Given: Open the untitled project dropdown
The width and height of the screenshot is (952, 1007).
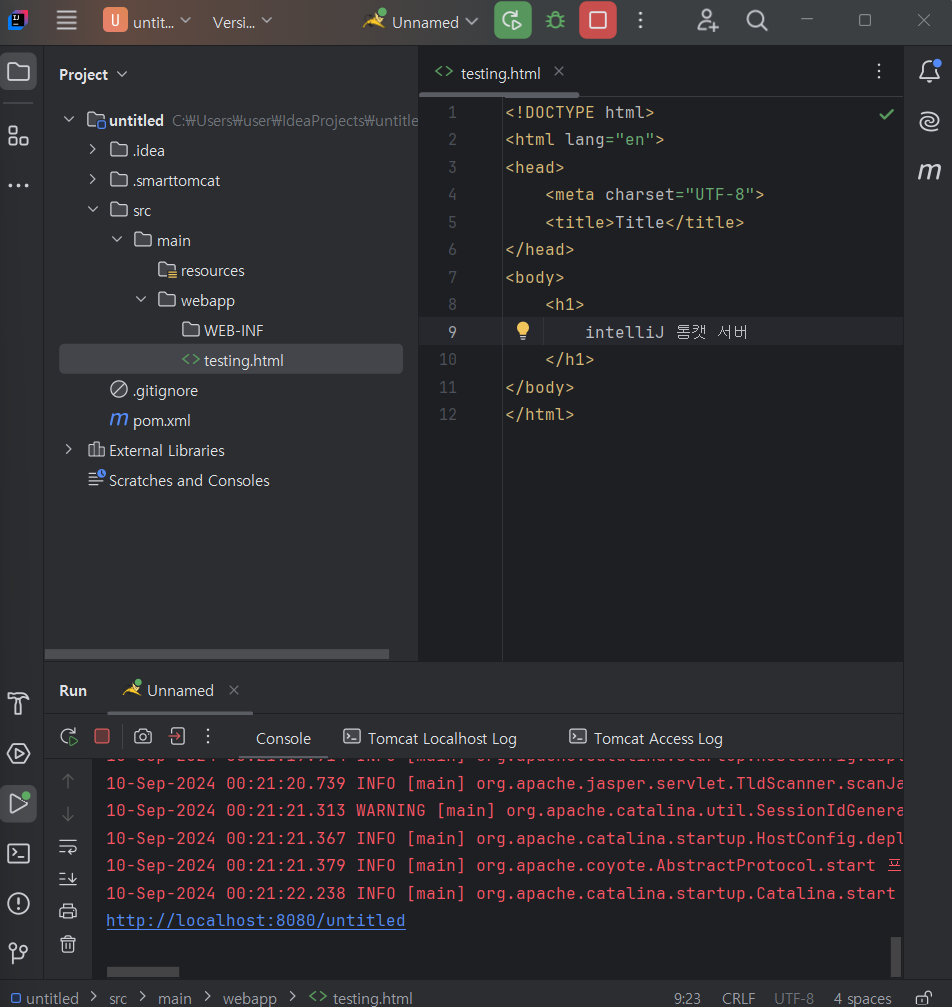Looking at the screenshot, I should coord(147,21).
